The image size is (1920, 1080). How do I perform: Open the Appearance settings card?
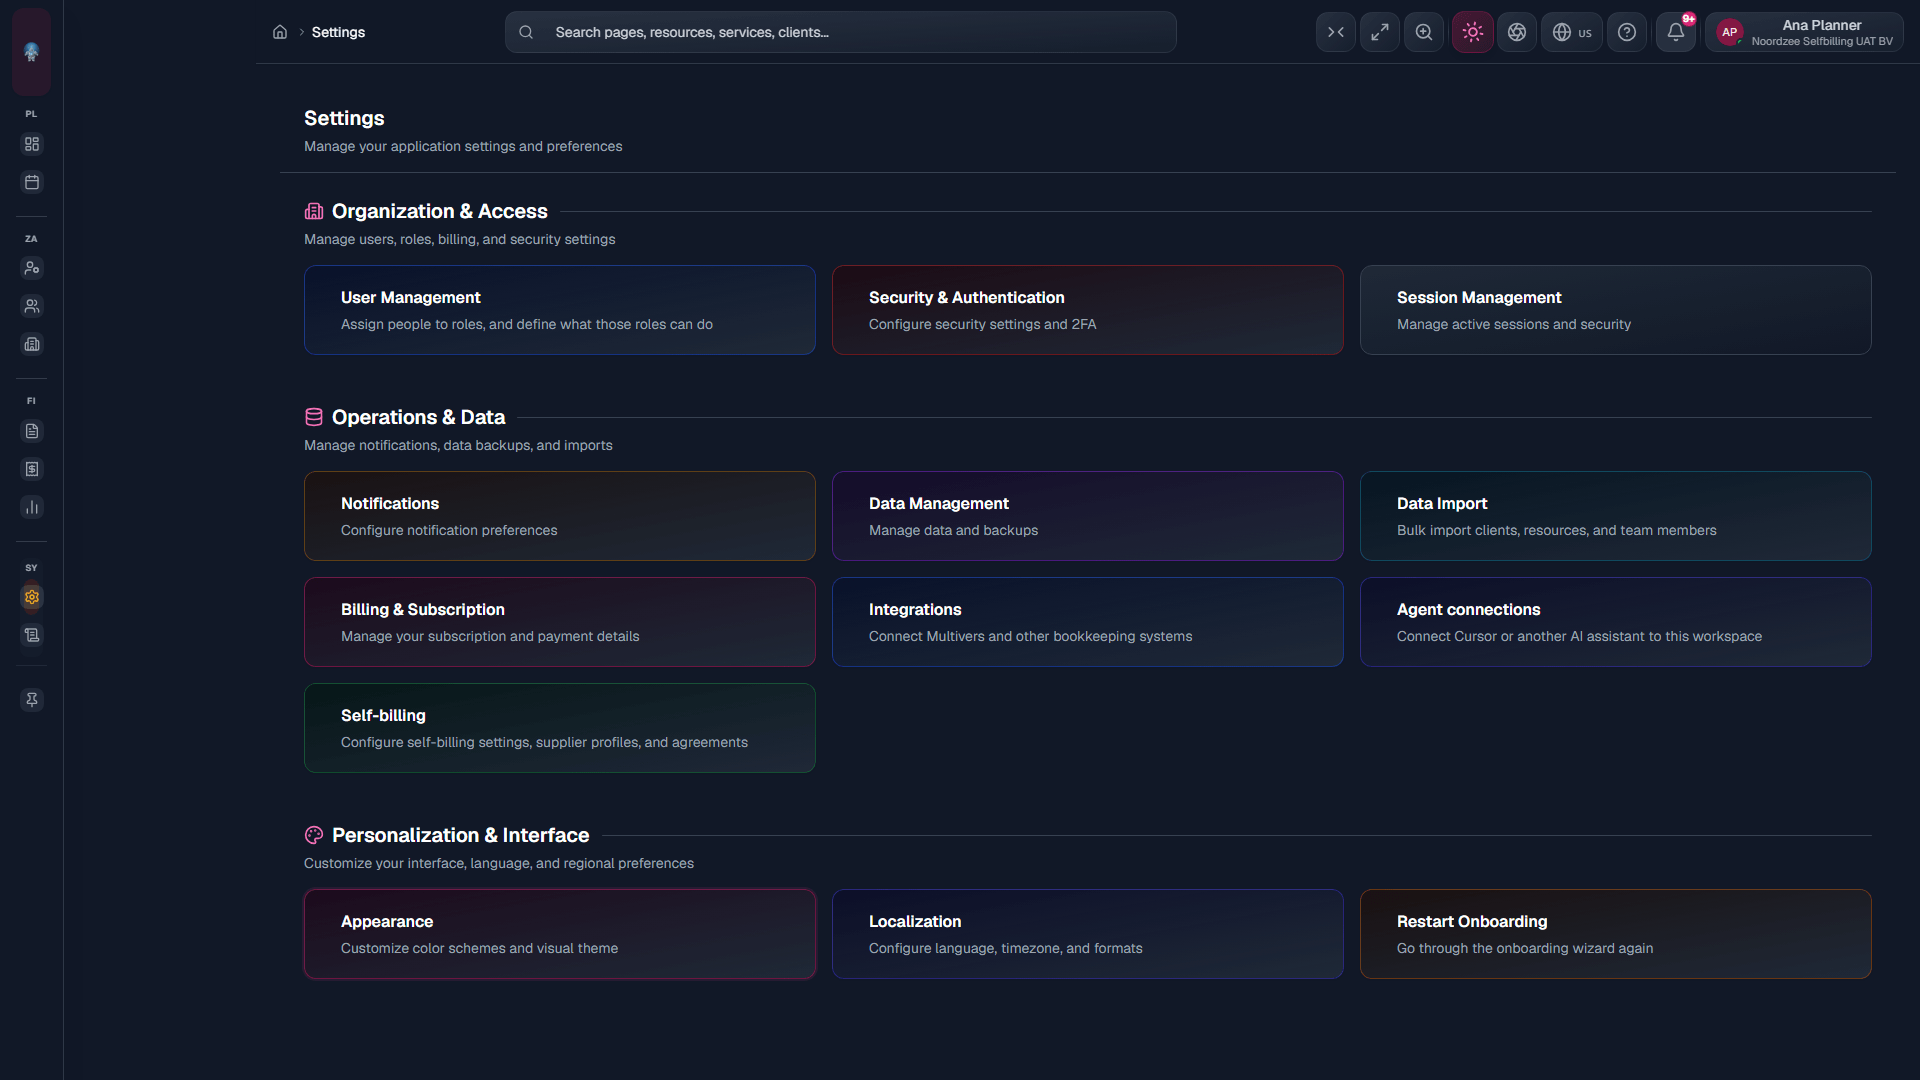tap(560, 934)
